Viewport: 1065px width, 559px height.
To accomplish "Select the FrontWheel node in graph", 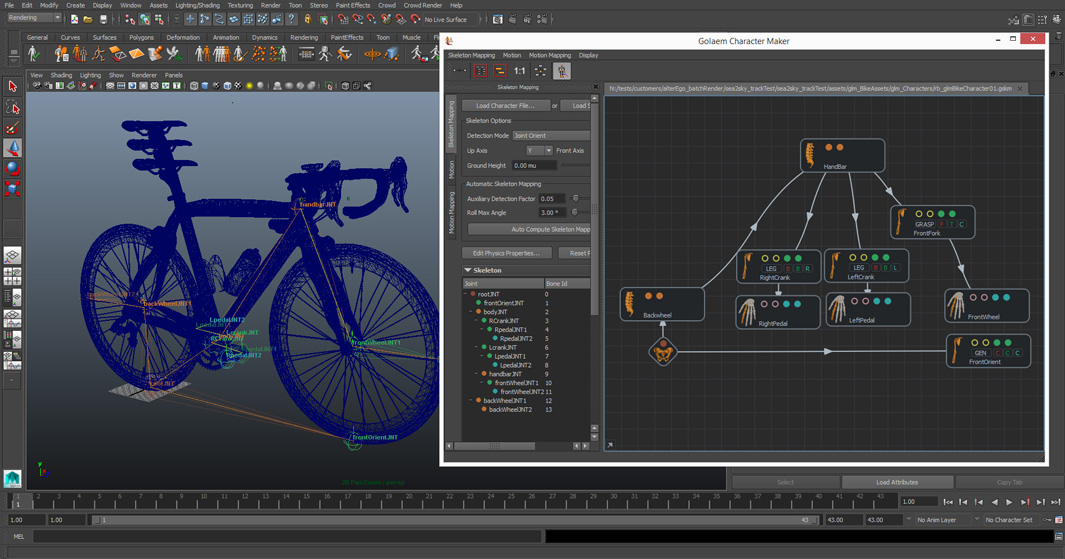I will point(987,306).
